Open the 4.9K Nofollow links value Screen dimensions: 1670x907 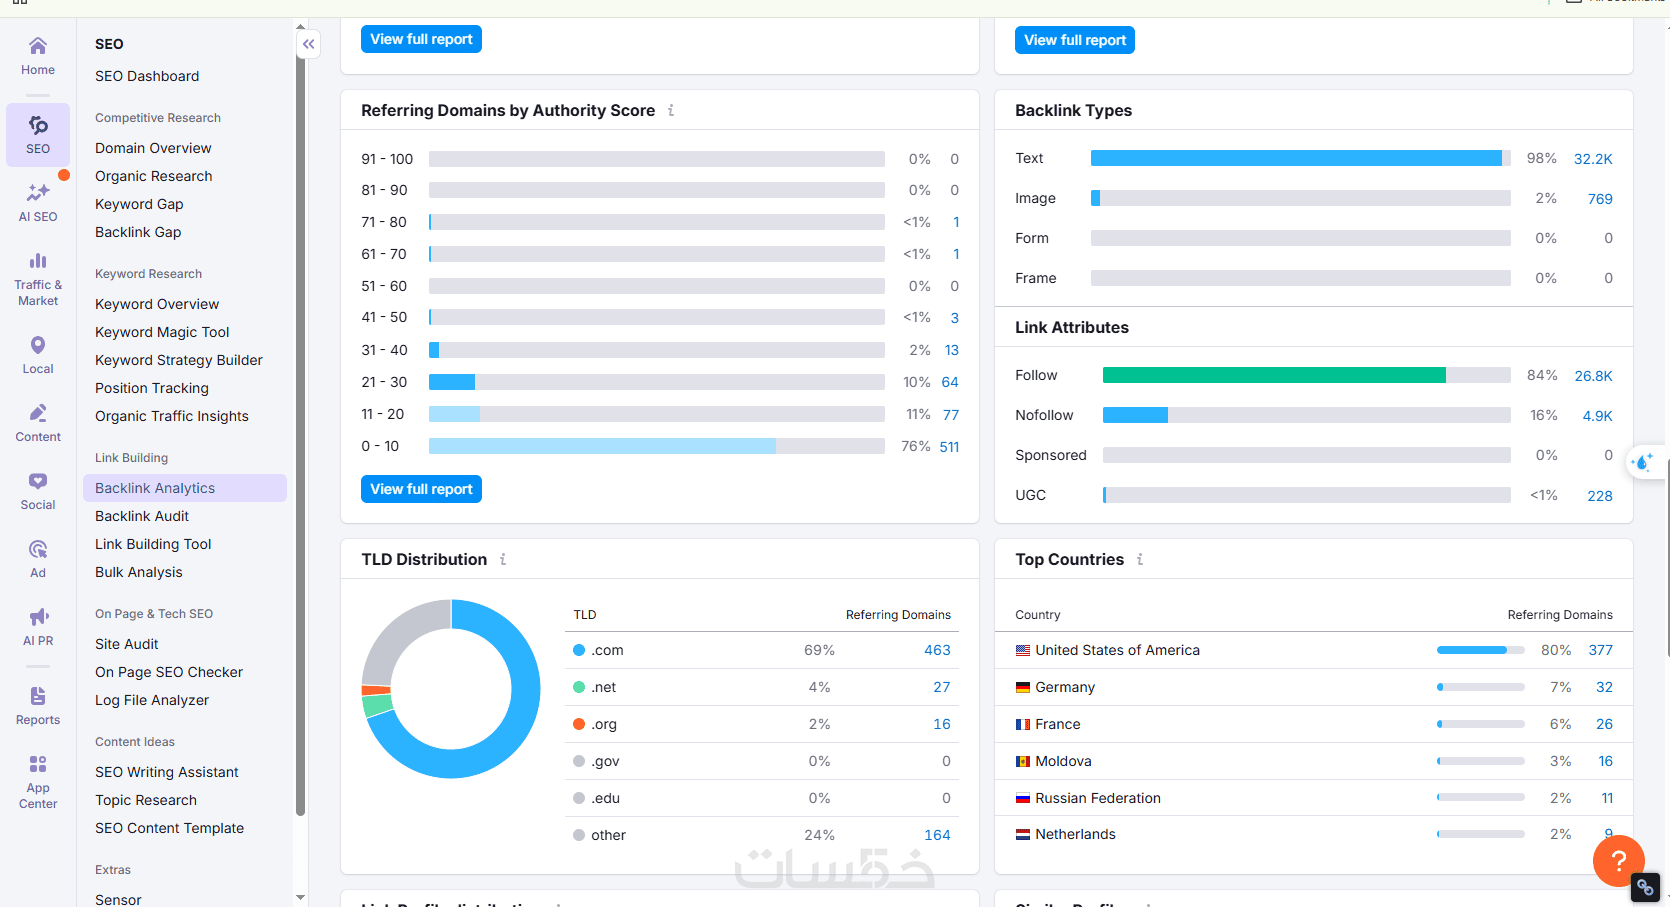click(1597, 416)
